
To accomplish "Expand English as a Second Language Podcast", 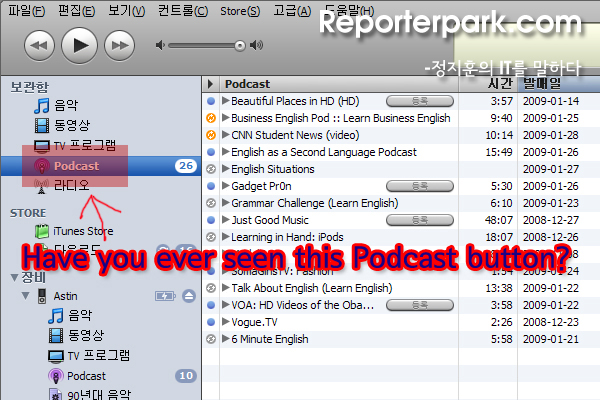I will click(226, 152).
